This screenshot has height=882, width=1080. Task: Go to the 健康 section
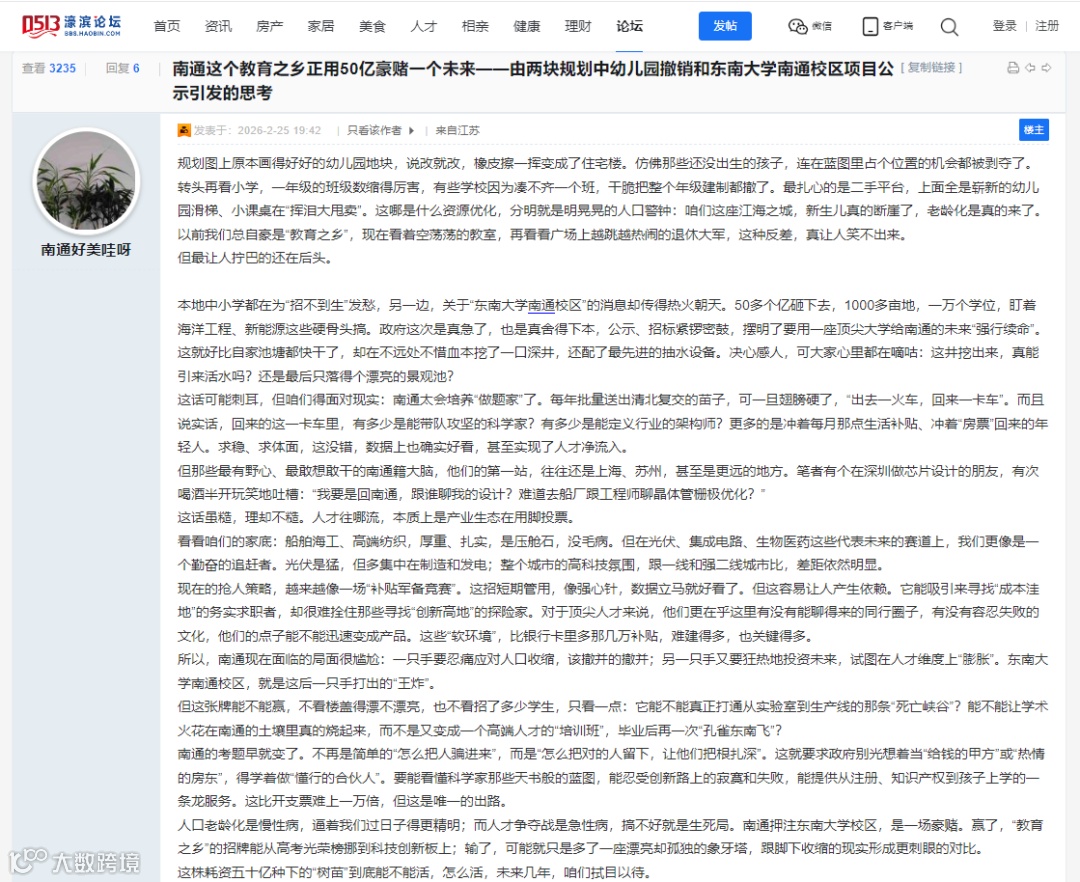tap(526, 27)
